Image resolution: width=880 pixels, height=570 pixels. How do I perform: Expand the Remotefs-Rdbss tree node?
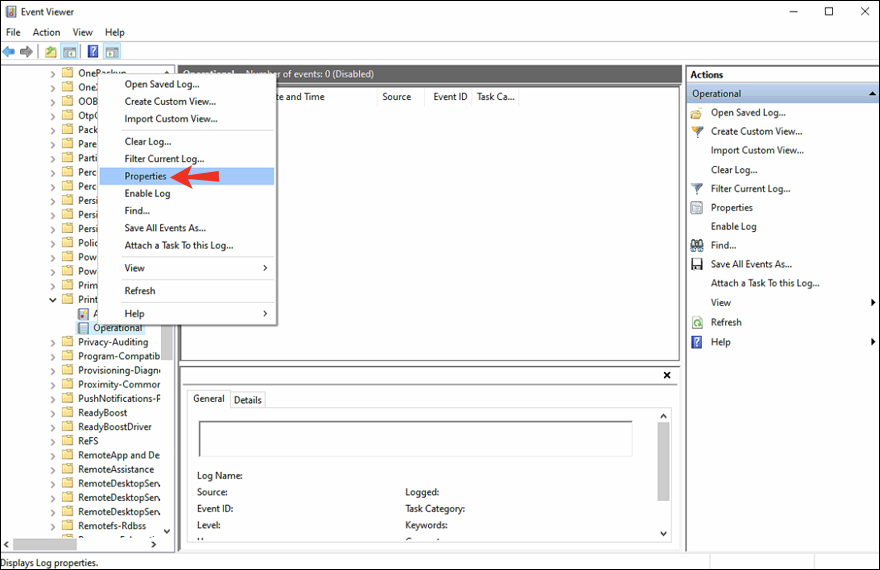point(53,526)
